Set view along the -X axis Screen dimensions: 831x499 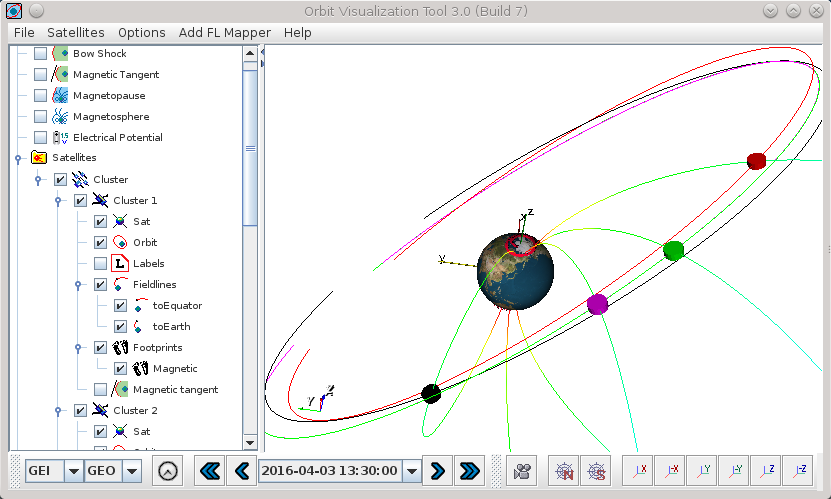click(670, 471)
